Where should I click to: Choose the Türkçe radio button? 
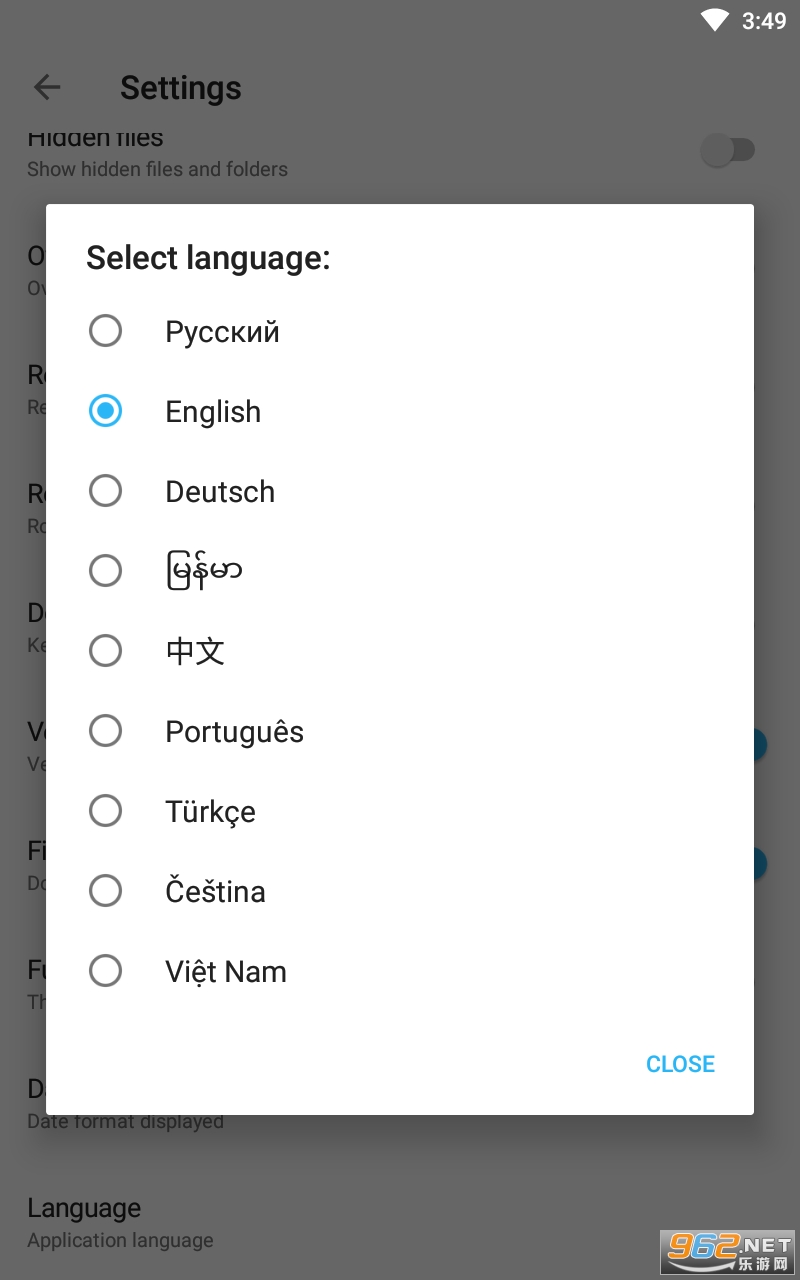(105, 811)
